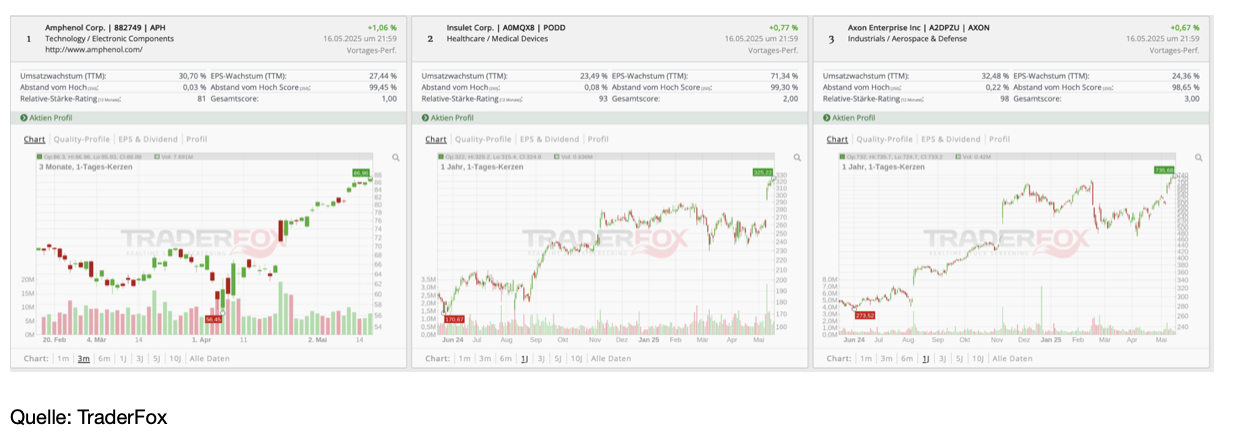Switch to Profil tab in the Amphenol card
1236x446 pixels.
[197, 139]
